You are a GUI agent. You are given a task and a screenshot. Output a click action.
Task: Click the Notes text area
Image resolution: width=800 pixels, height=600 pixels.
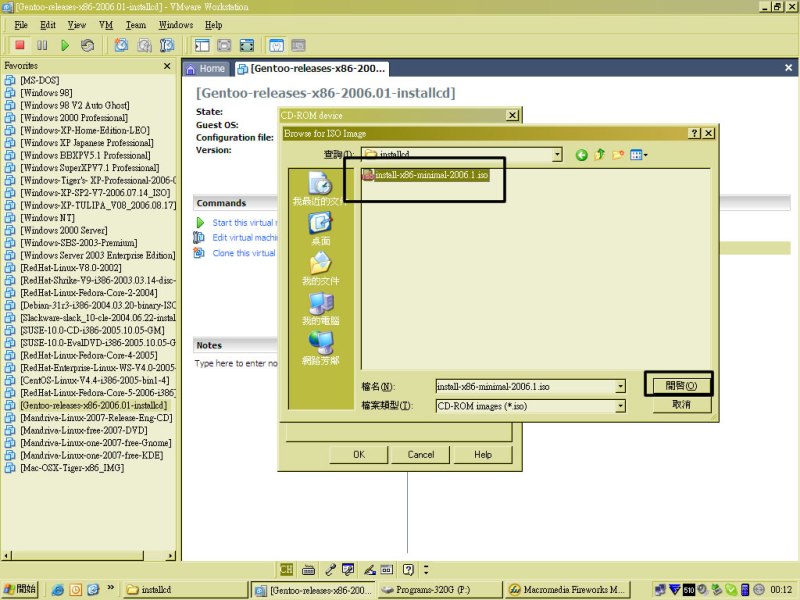click(x=235, y=363)
